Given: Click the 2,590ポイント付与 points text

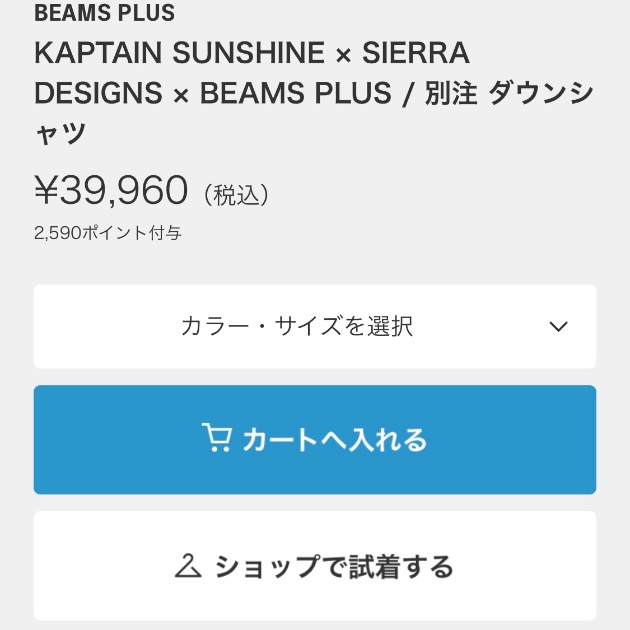Looking at the screenshot, I should pos(108,233).
